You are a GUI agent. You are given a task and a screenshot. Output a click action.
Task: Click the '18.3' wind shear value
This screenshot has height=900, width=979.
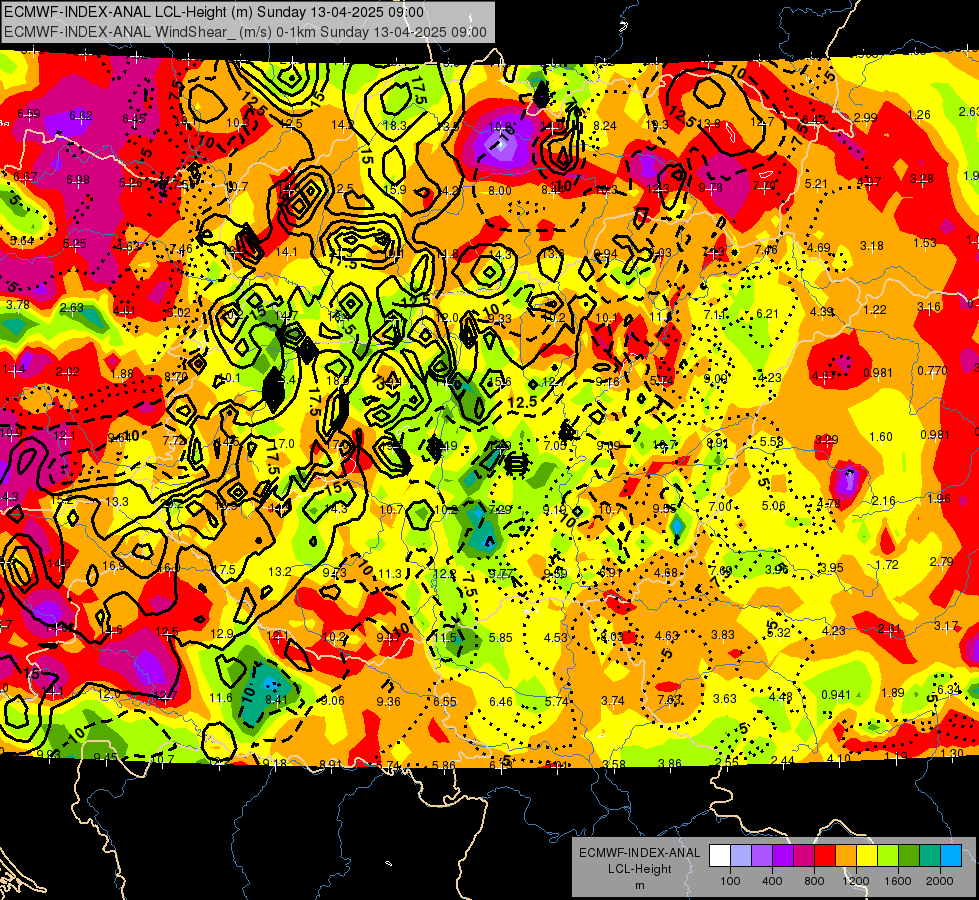395,126
